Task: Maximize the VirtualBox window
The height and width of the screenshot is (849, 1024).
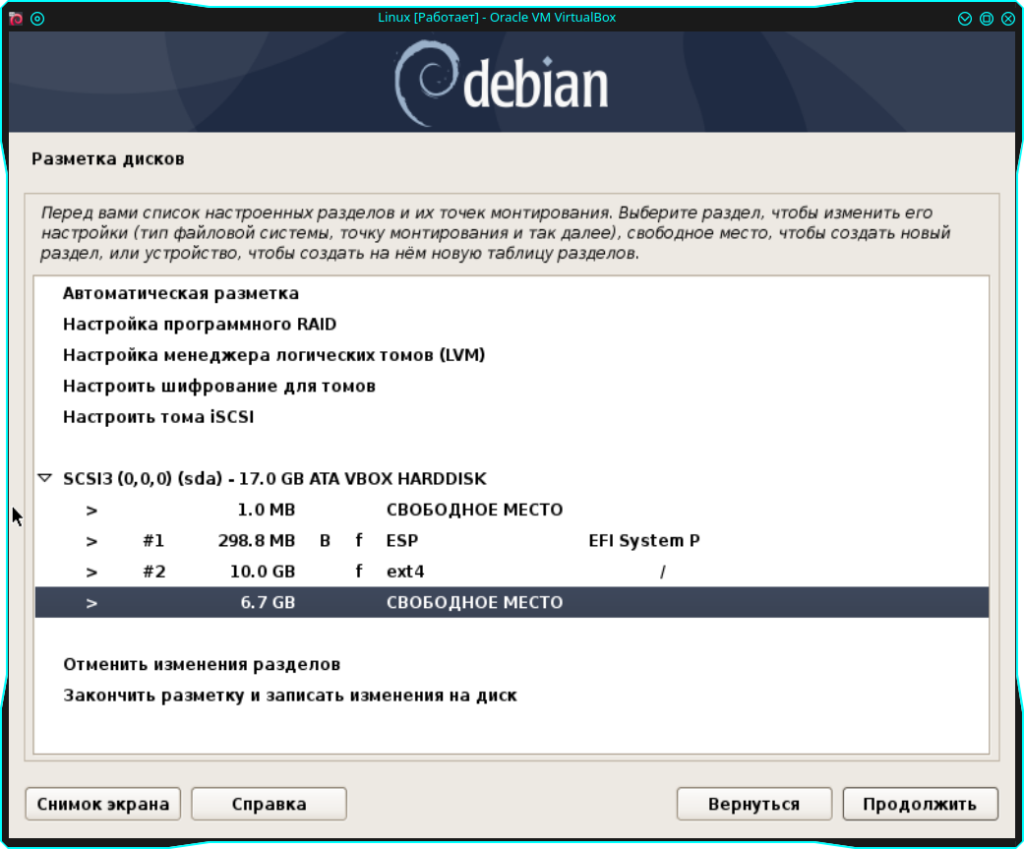Action: (986, 18)
